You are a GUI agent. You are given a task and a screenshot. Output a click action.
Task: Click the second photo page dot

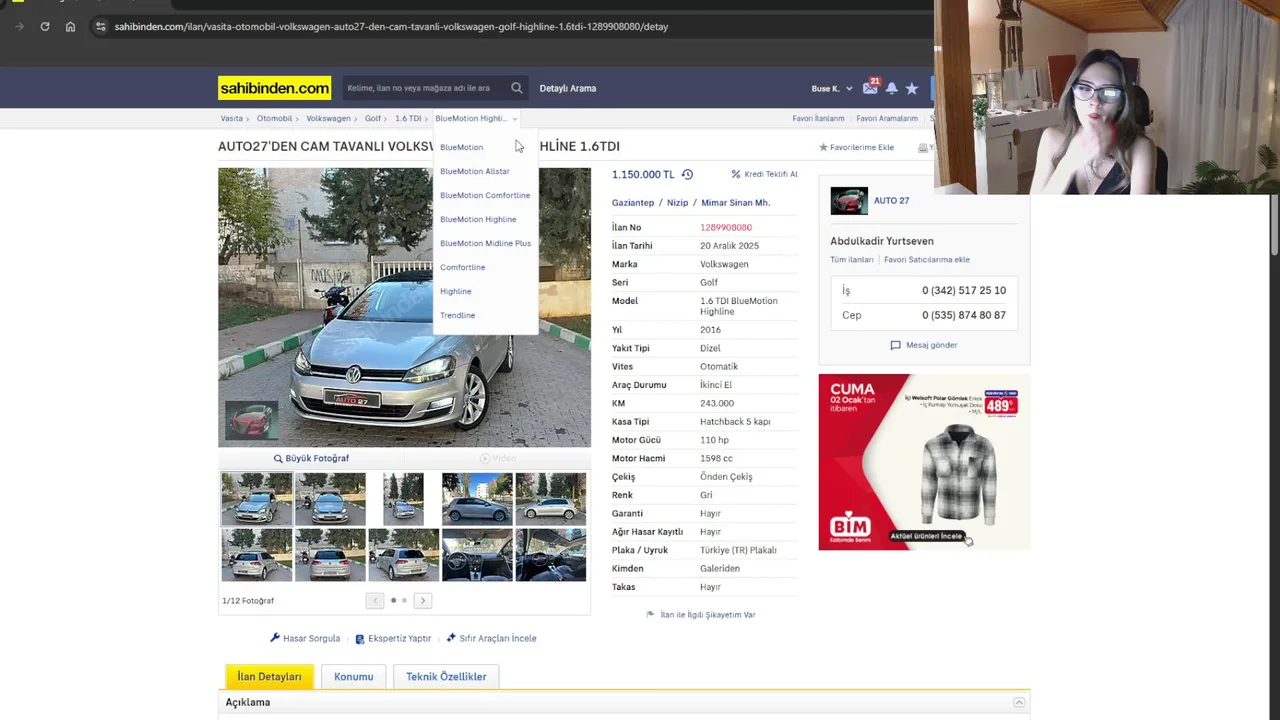click(x=404, y=600)
